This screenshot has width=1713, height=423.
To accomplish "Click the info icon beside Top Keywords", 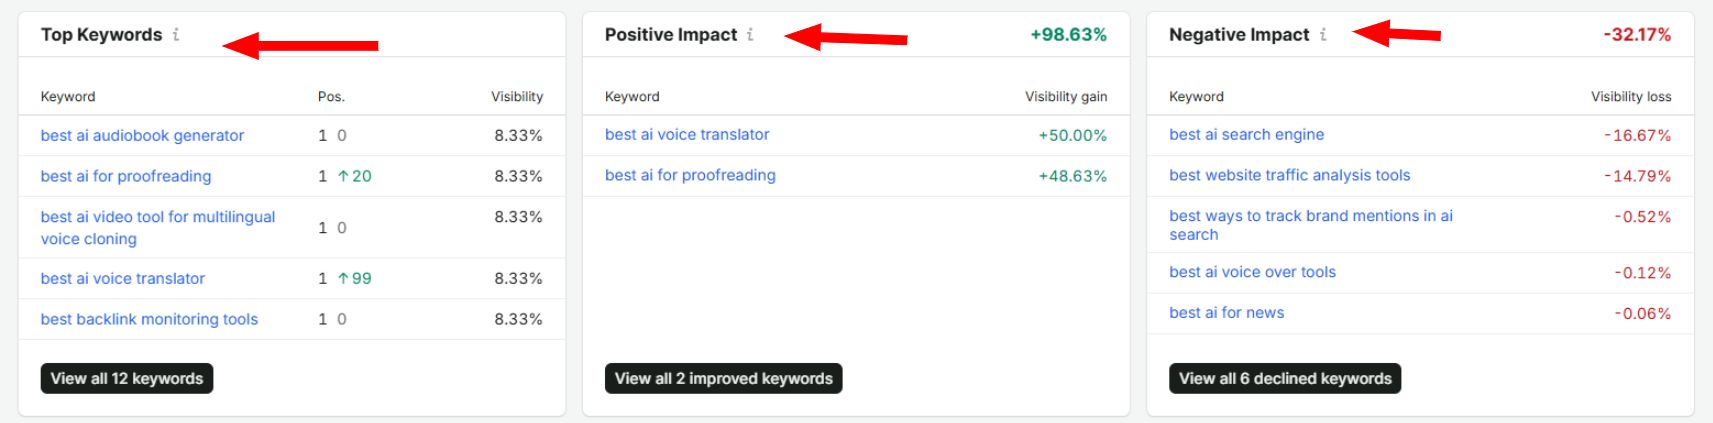I will click(176, 34).
